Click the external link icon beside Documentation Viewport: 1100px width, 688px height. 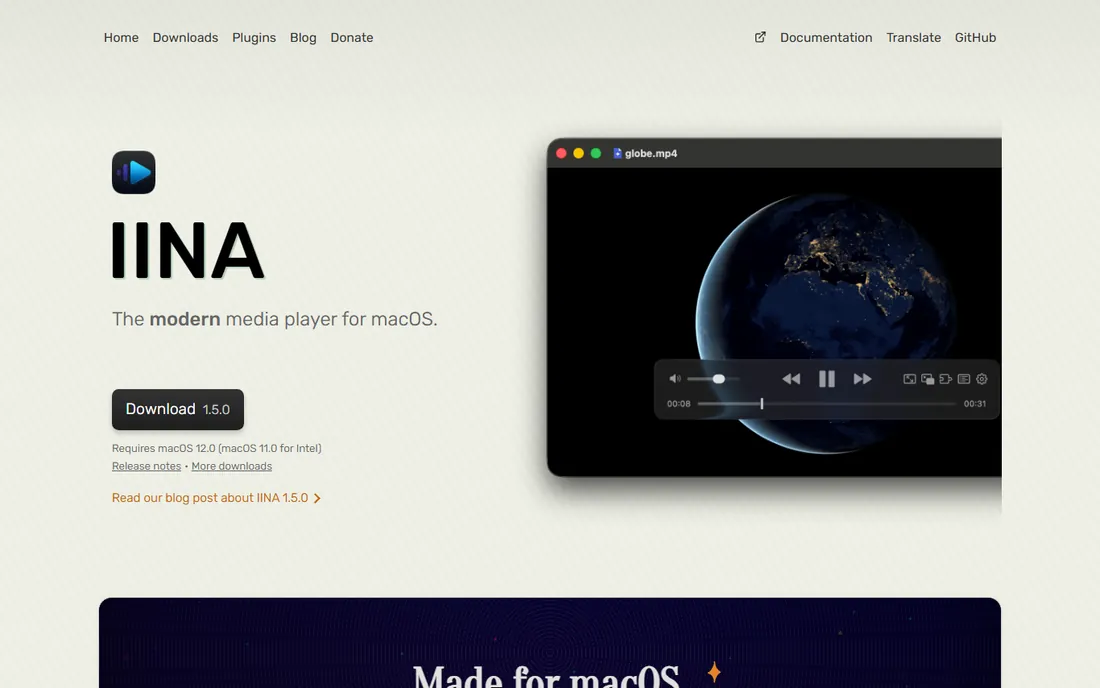(x=760, y=37)
